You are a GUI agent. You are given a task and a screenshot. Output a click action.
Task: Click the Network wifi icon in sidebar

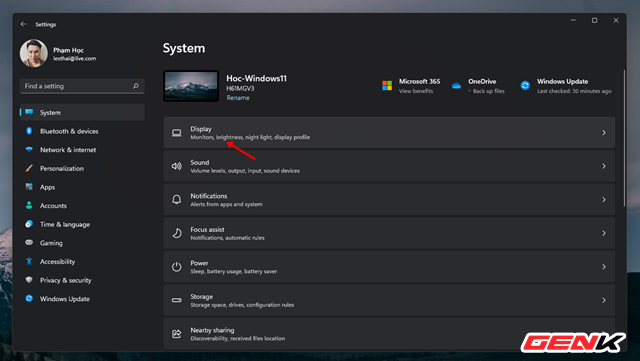[x=29, y=149]
